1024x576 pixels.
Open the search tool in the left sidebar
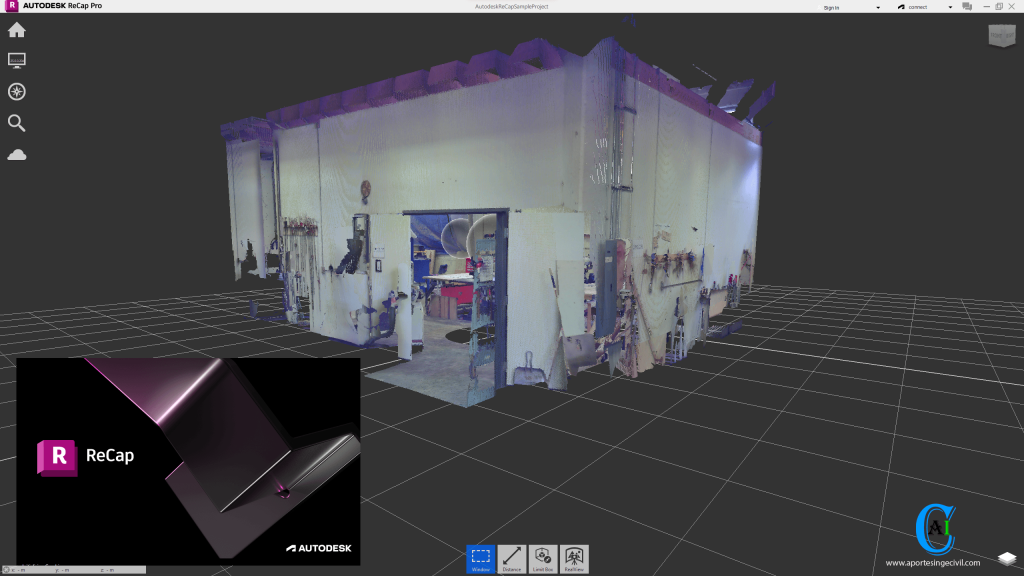(17, 123)
